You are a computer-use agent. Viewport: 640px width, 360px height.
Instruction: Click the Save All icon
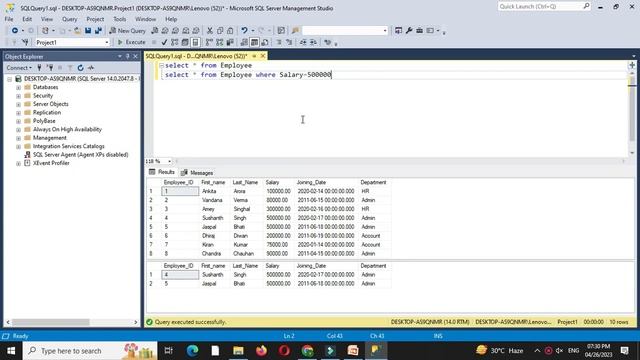[x=98, y=31]
